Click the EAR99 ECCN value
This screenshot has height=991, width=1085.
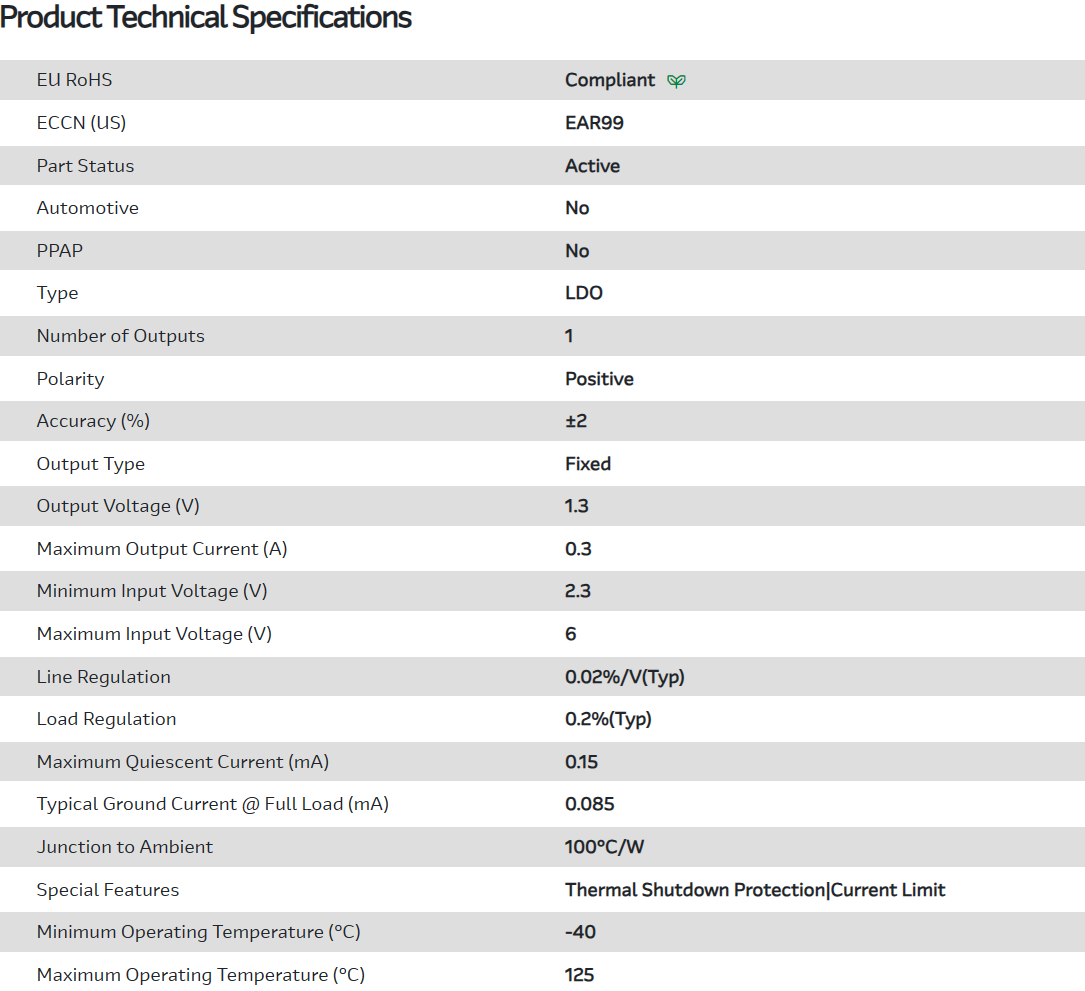pyautogui.click(x=594, y=123)
